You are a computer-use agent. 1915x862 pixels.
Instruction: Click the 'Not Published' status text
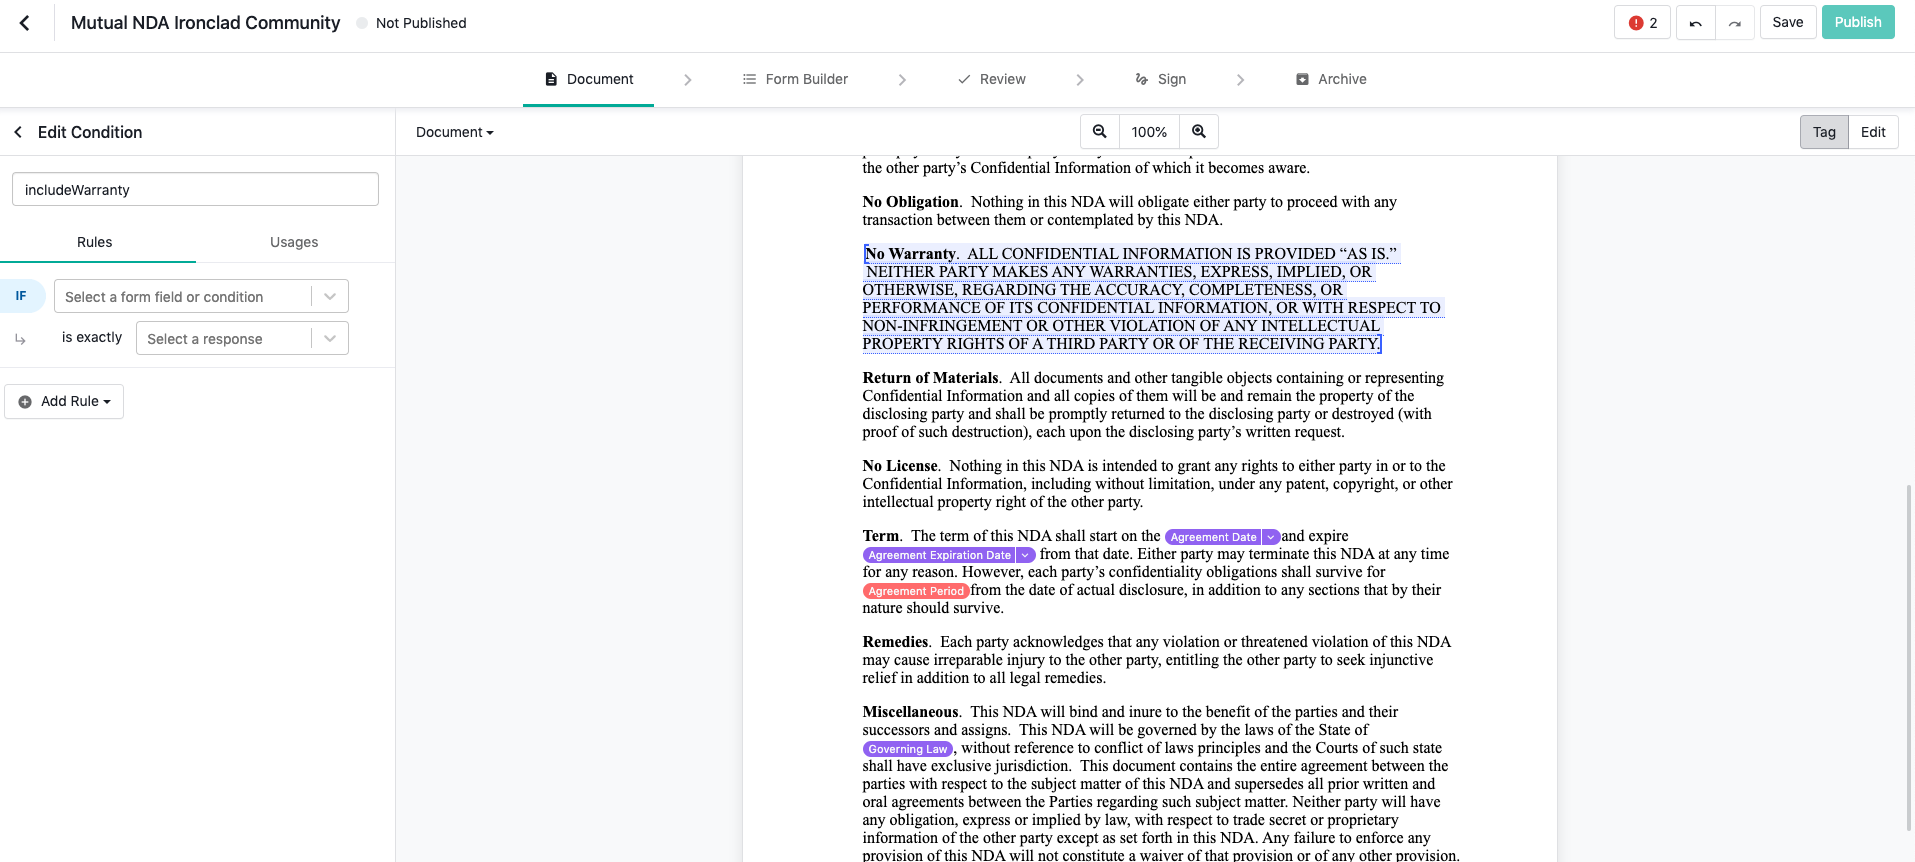[x=421, y=23]
